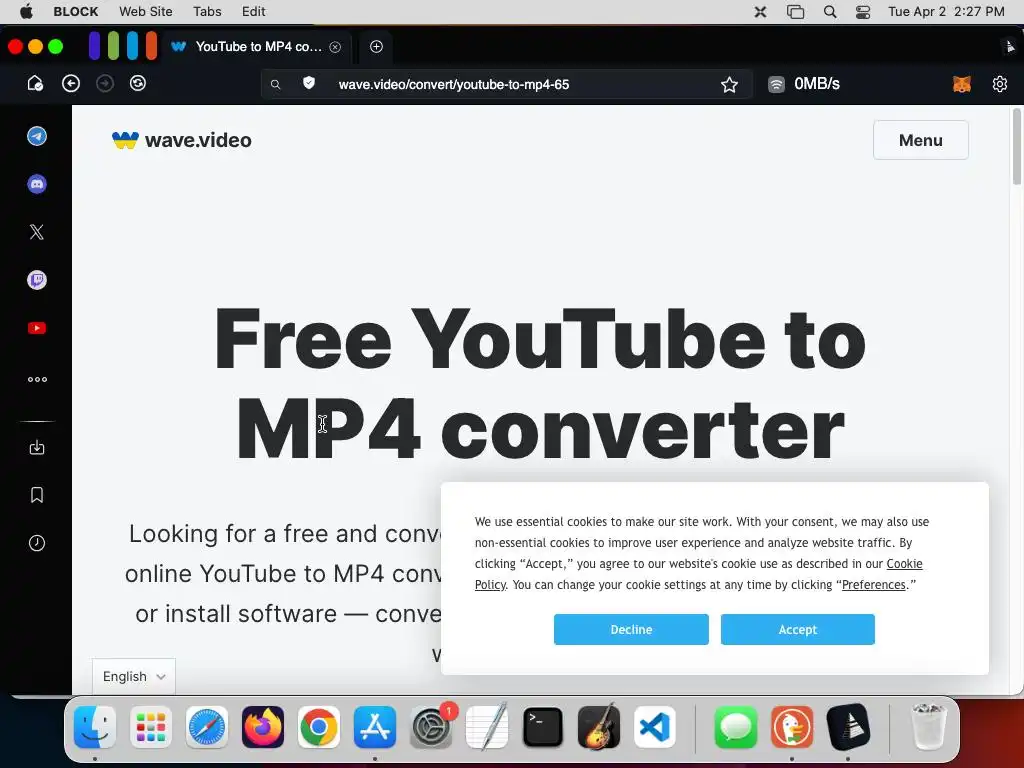Open browsing history clock icon
1024x768 pixels.
(x=37, y=543)
